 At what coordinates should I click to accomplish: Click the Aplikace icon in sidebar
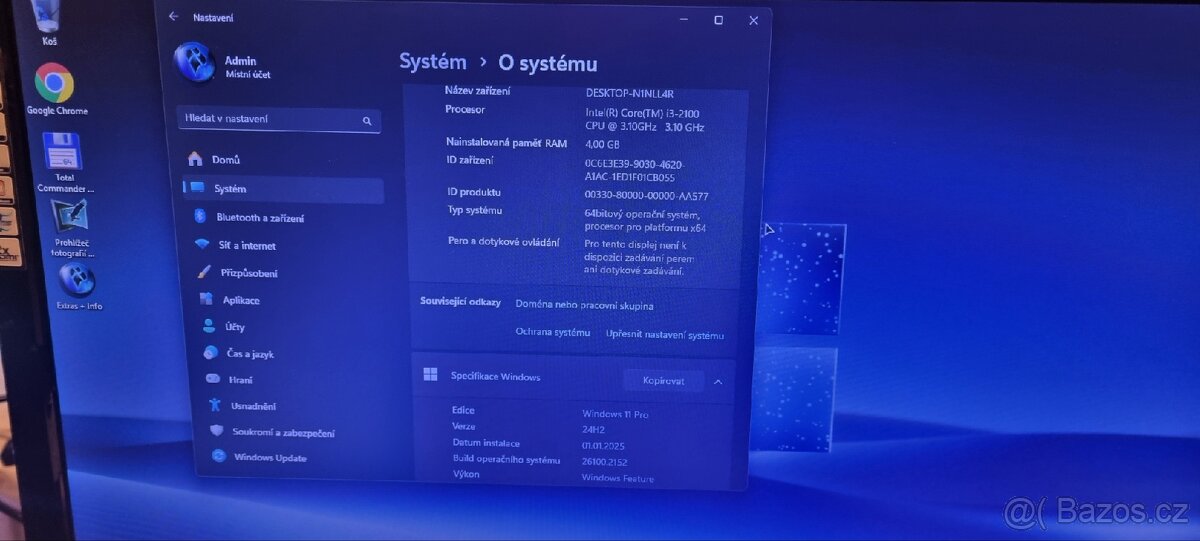coord(205,299)
